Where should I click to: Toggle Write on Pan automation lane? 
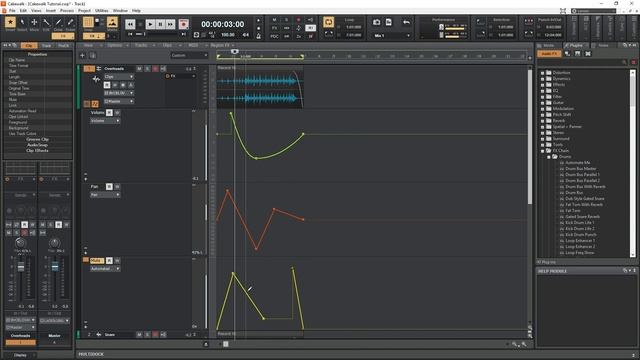click(117, 187)
